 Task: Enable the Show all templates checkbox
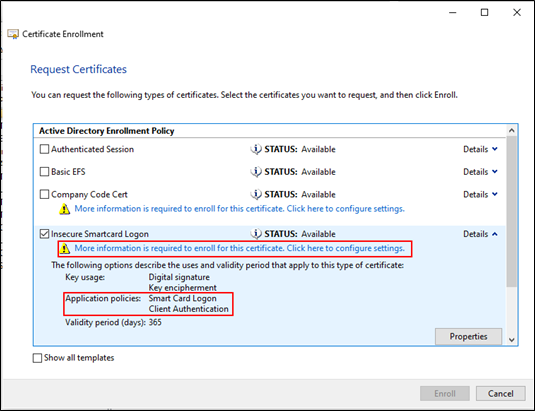point(37,358)
